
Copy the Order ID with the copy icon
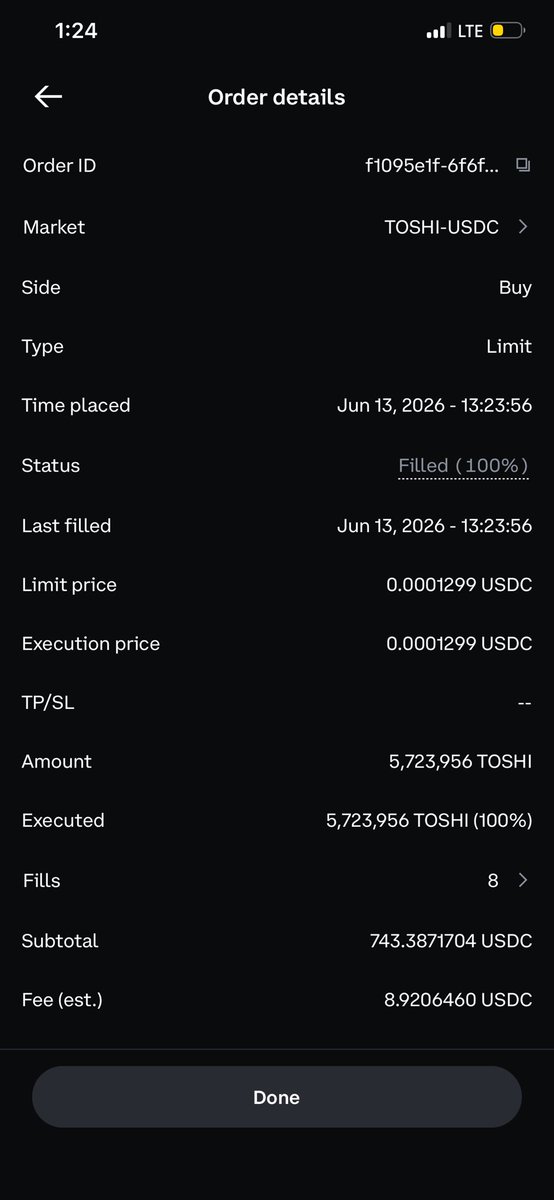[x=522, y=166]
